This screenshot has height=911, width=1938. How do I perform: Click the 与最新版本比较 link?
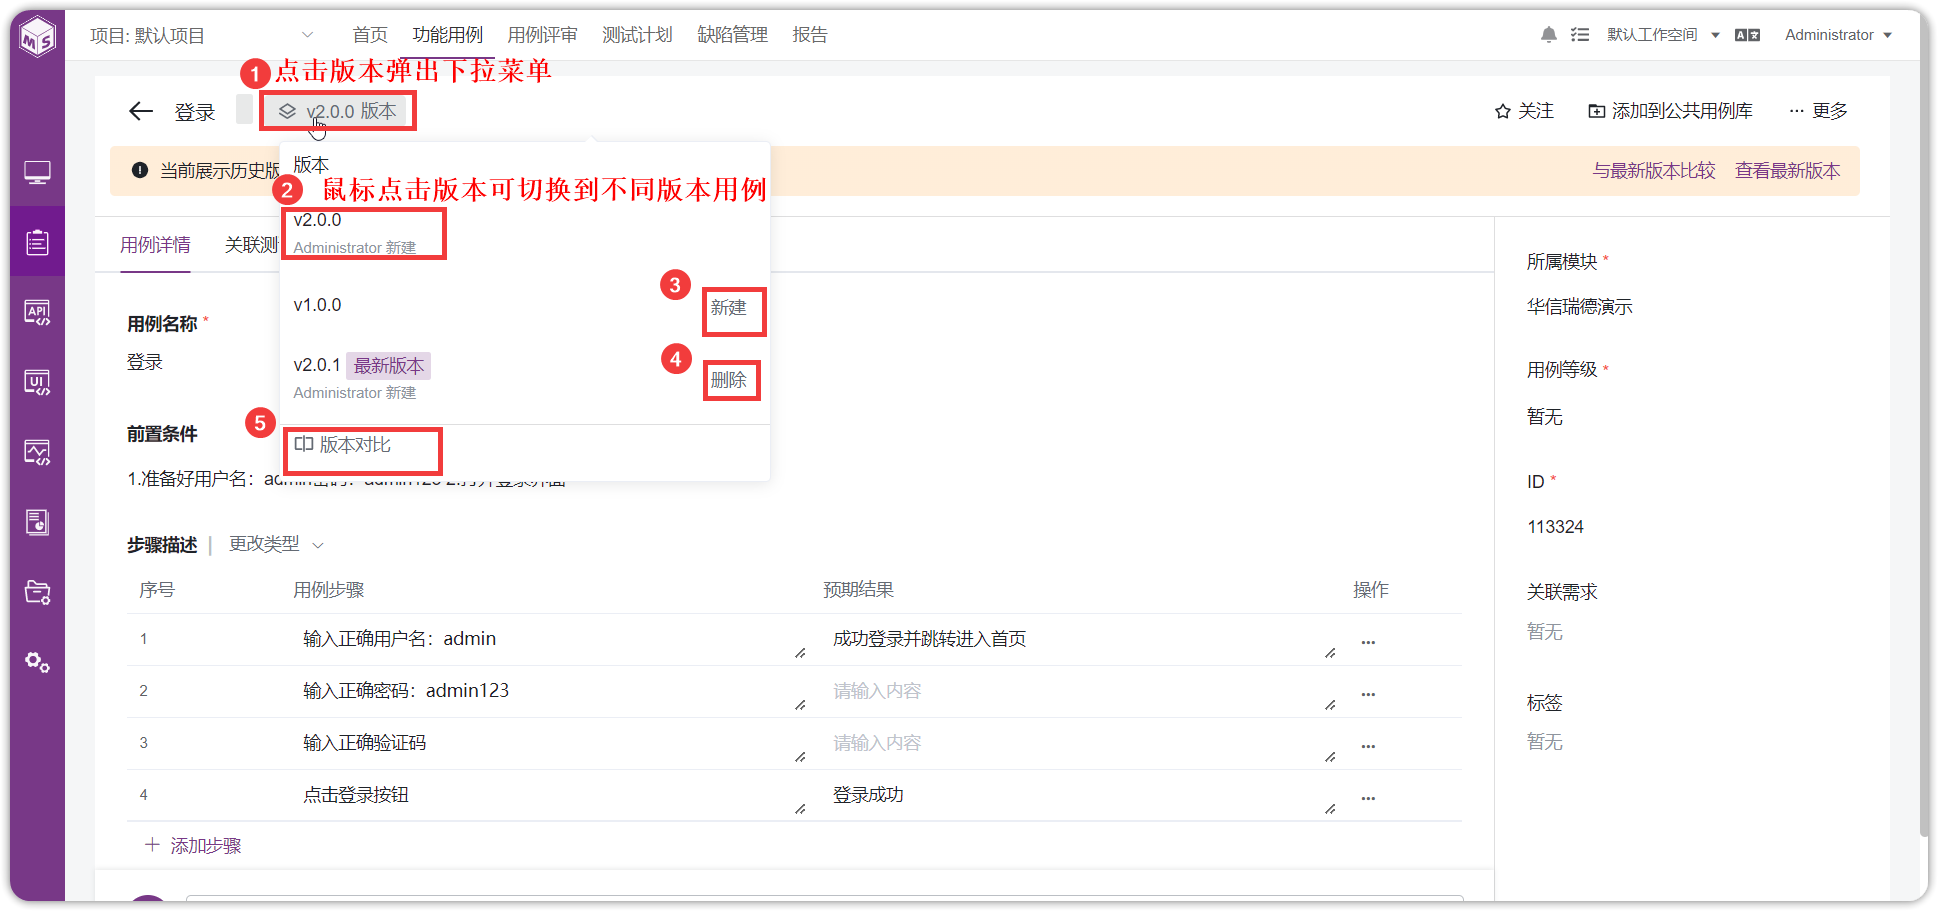click(1654, 171)
